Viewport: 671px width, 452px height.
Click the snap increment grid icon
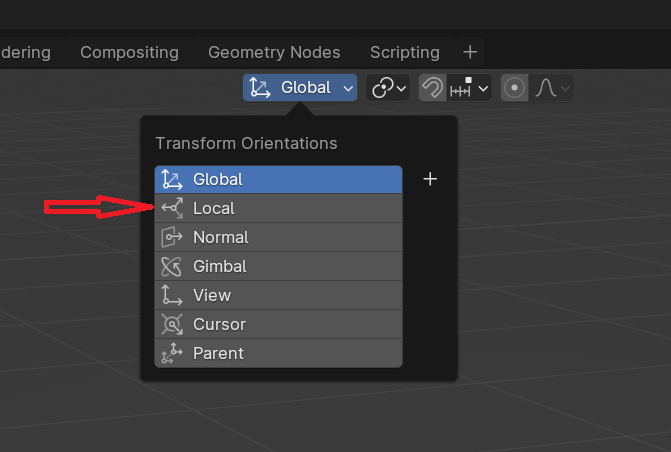pos(461,87)
